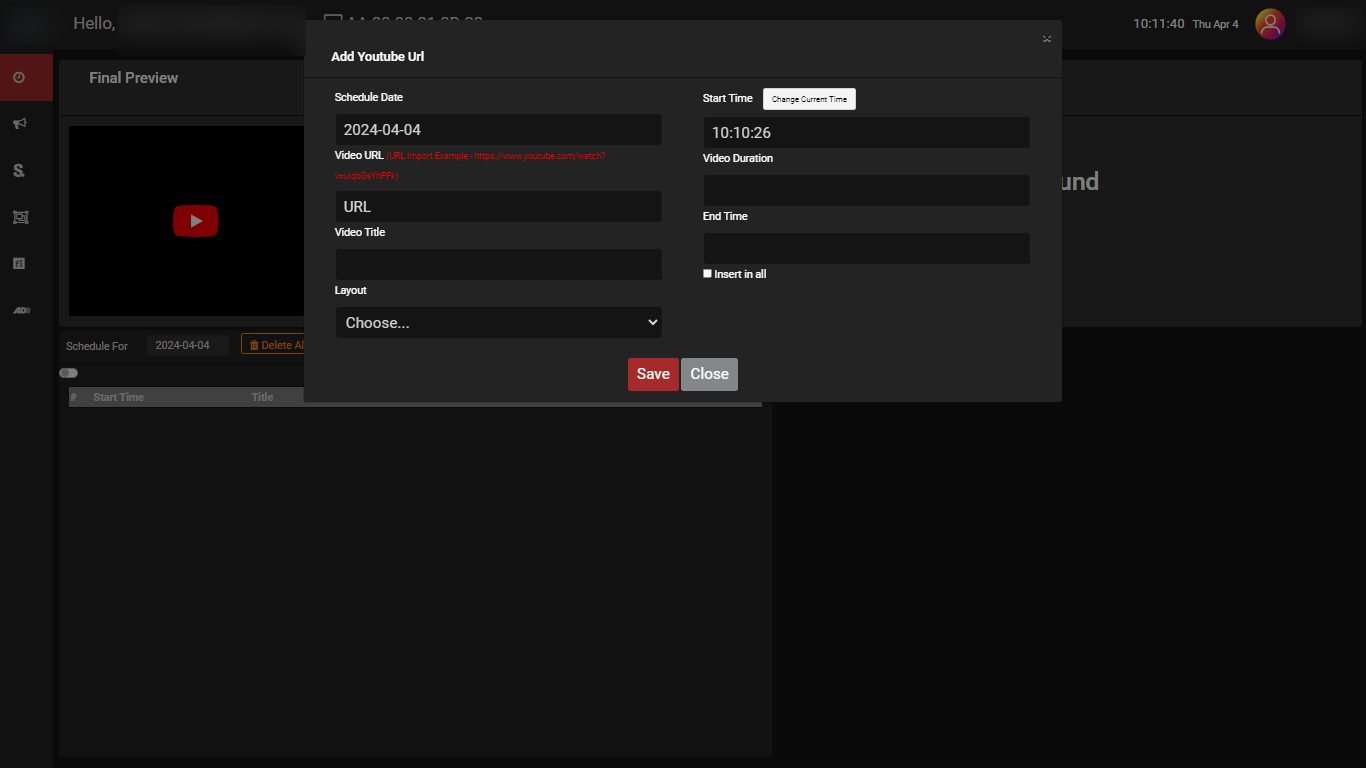Click the user profile avatar
The image size is (1366, 768).
coord(1270,24)
